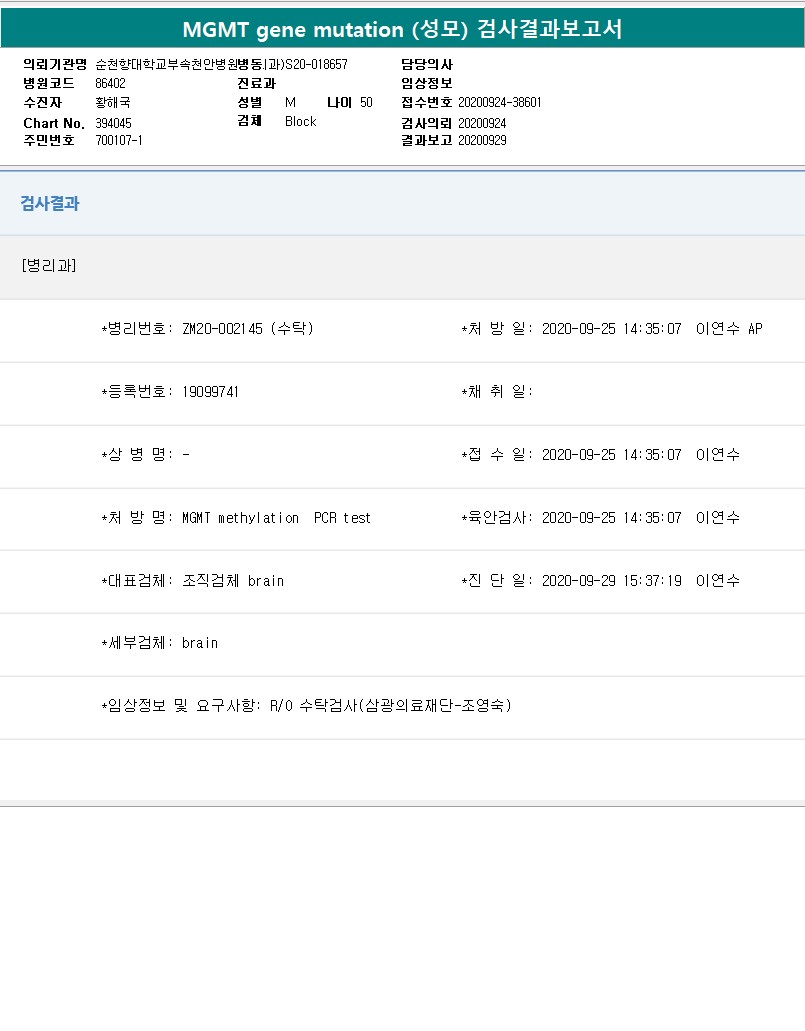This screenshot has height=1031, width=805.
Task: Click the 주민번호 value 700107-1
Action: coord(119,140)
